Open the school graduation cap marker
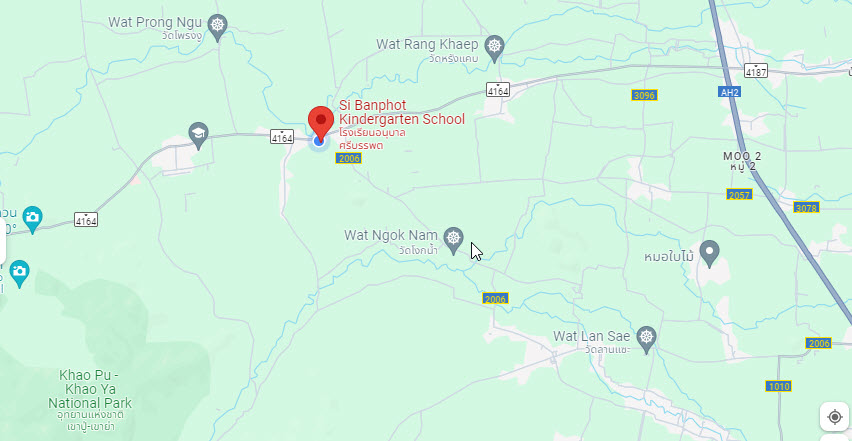 (198, 135)
